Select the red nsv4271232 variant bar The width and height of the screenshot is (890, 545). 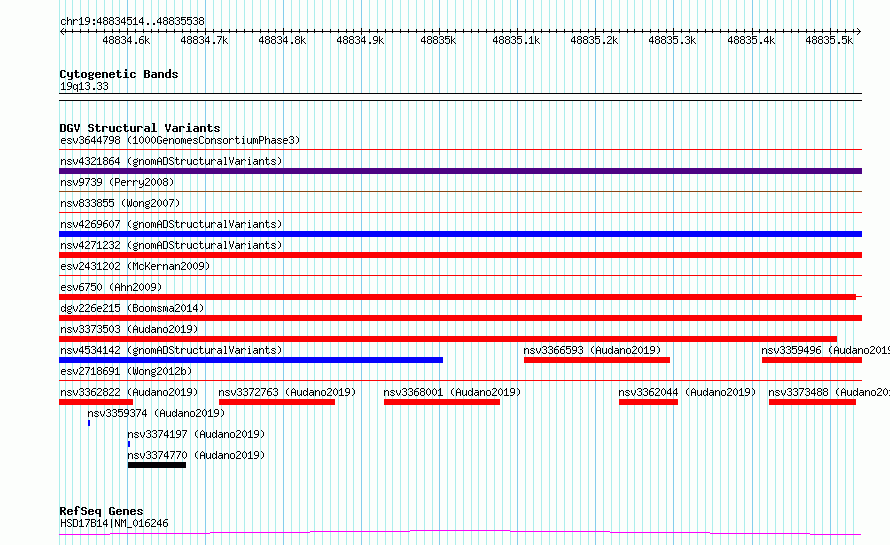click(x=460, y=255)
